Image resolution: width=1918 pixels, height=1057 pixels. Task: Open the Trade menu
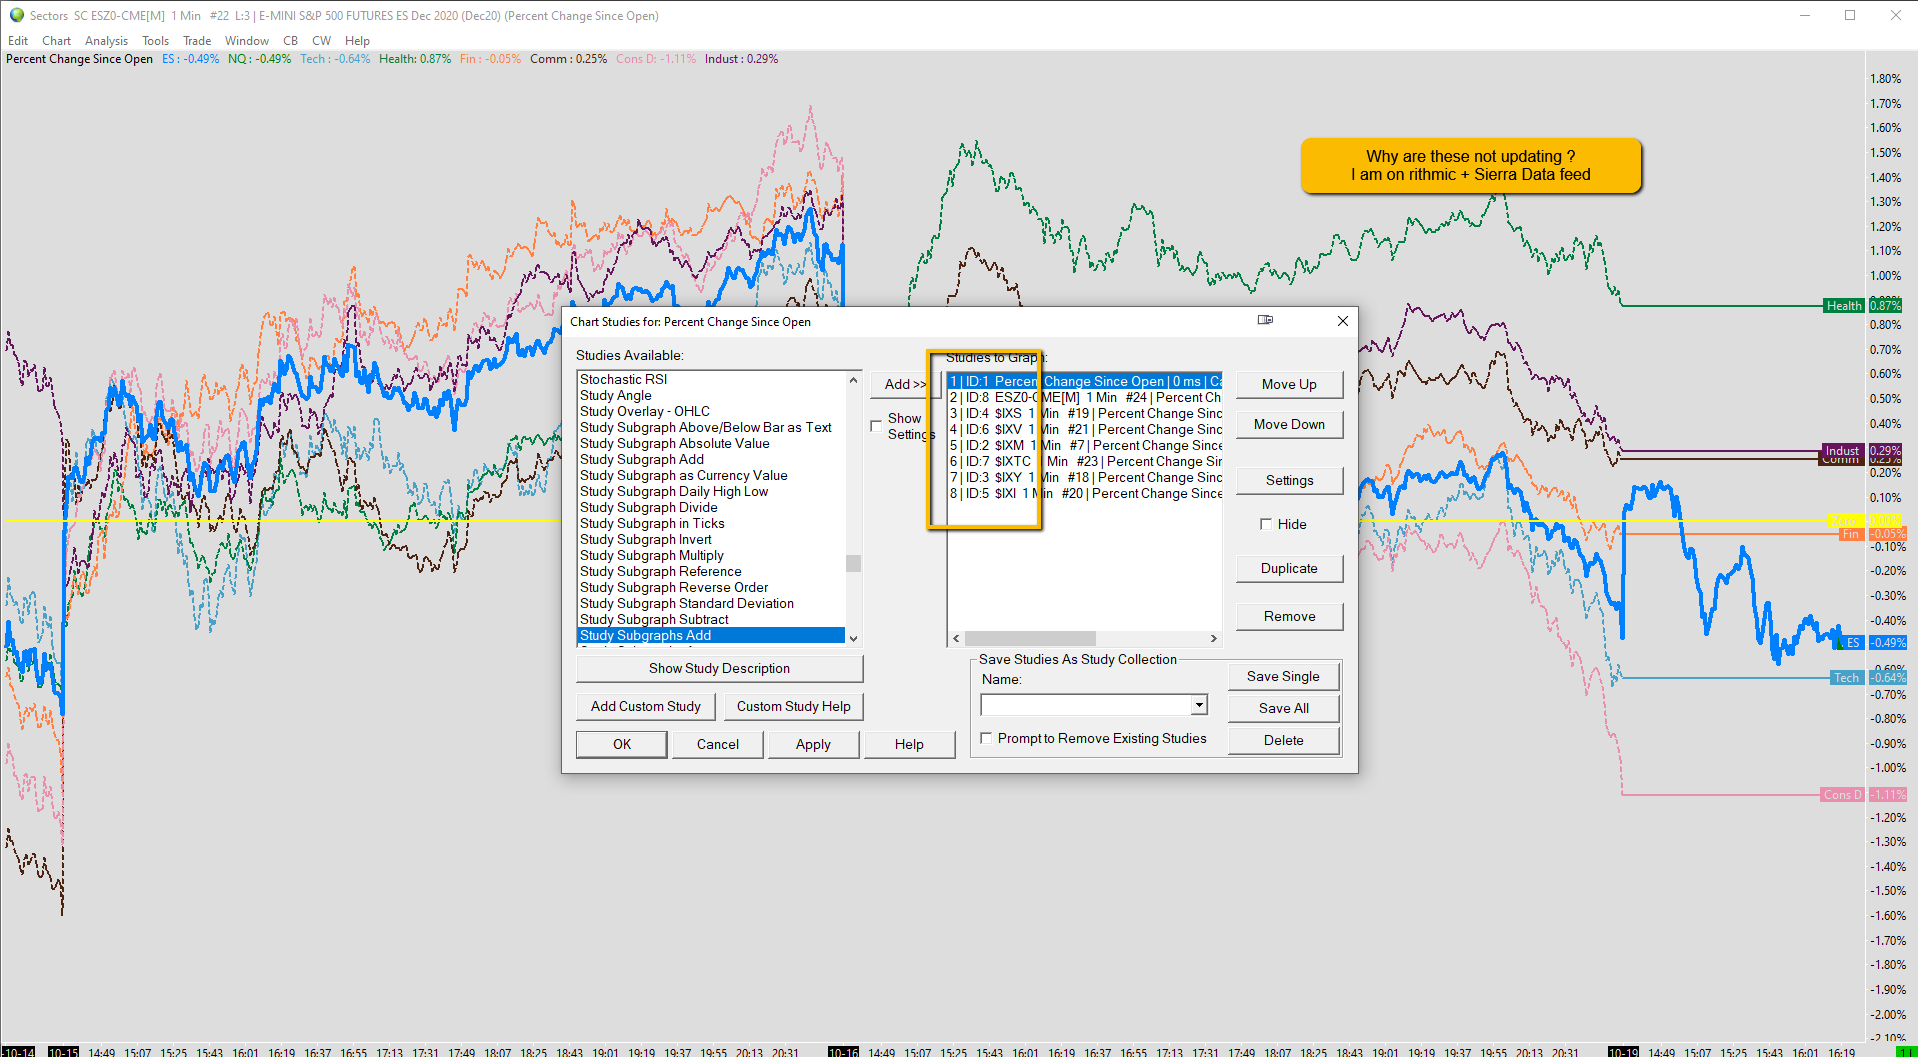point(197,41)
